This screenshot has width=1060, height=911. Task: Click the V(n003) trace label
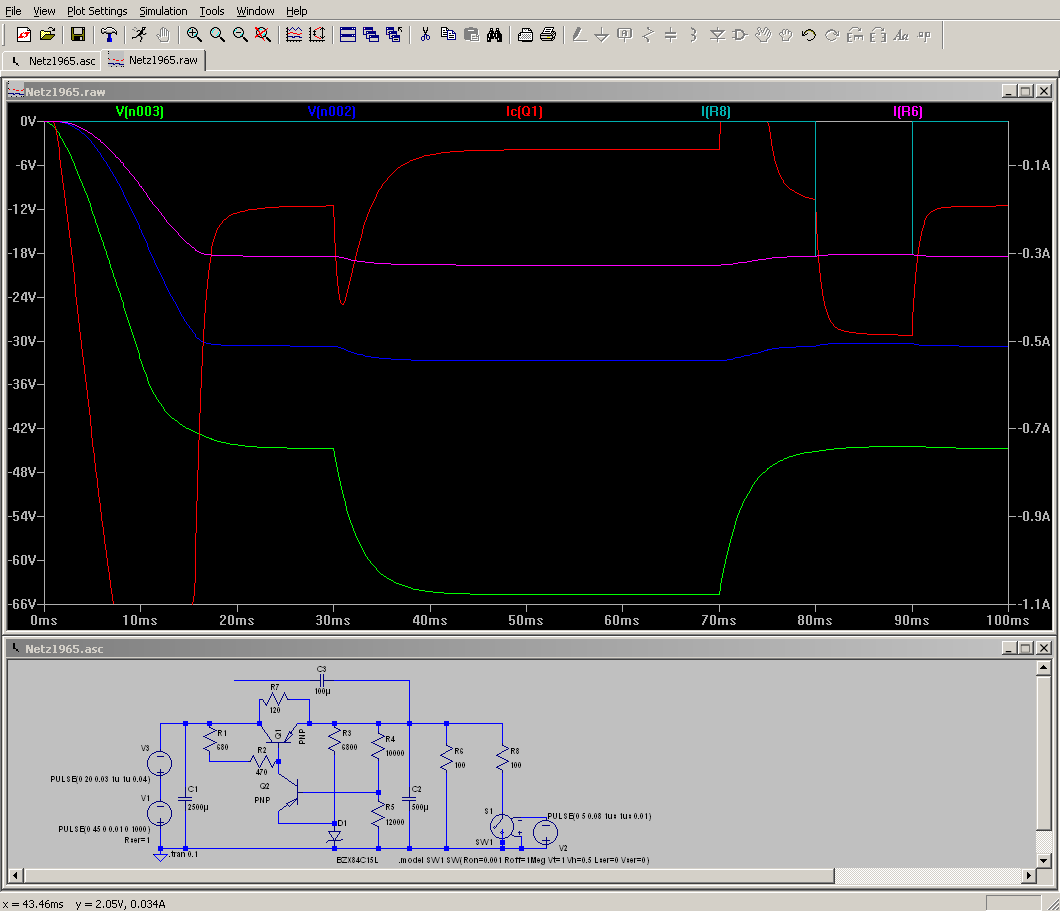139,112
